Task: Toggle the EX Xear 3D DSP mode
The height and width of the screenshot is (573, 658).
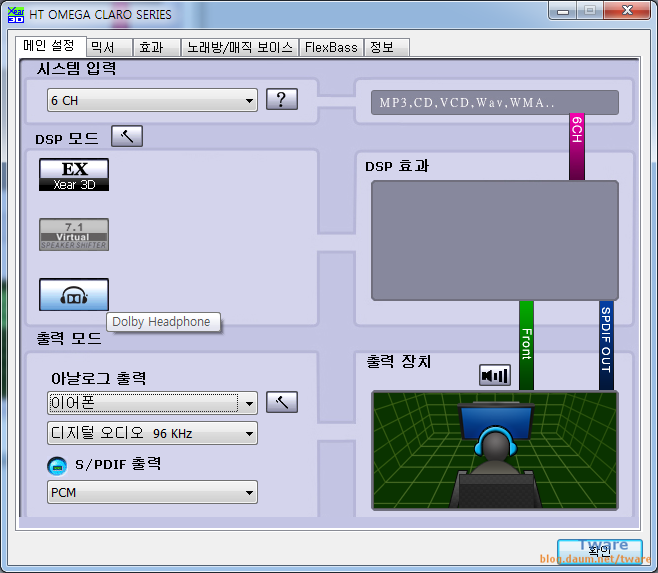Action: pyautogui.click(x=74, y=175)
